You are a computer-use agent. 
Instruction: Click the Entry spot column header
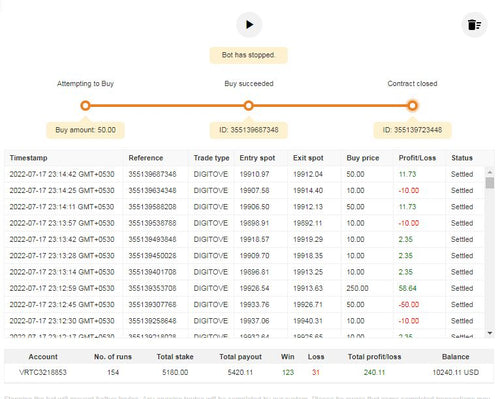tap(257, 158)
